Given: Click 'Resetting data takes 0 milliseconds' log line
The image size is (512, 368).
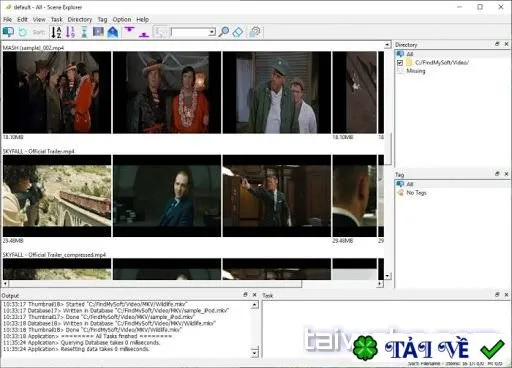Looking at the screenshot, I should [76, 349].
